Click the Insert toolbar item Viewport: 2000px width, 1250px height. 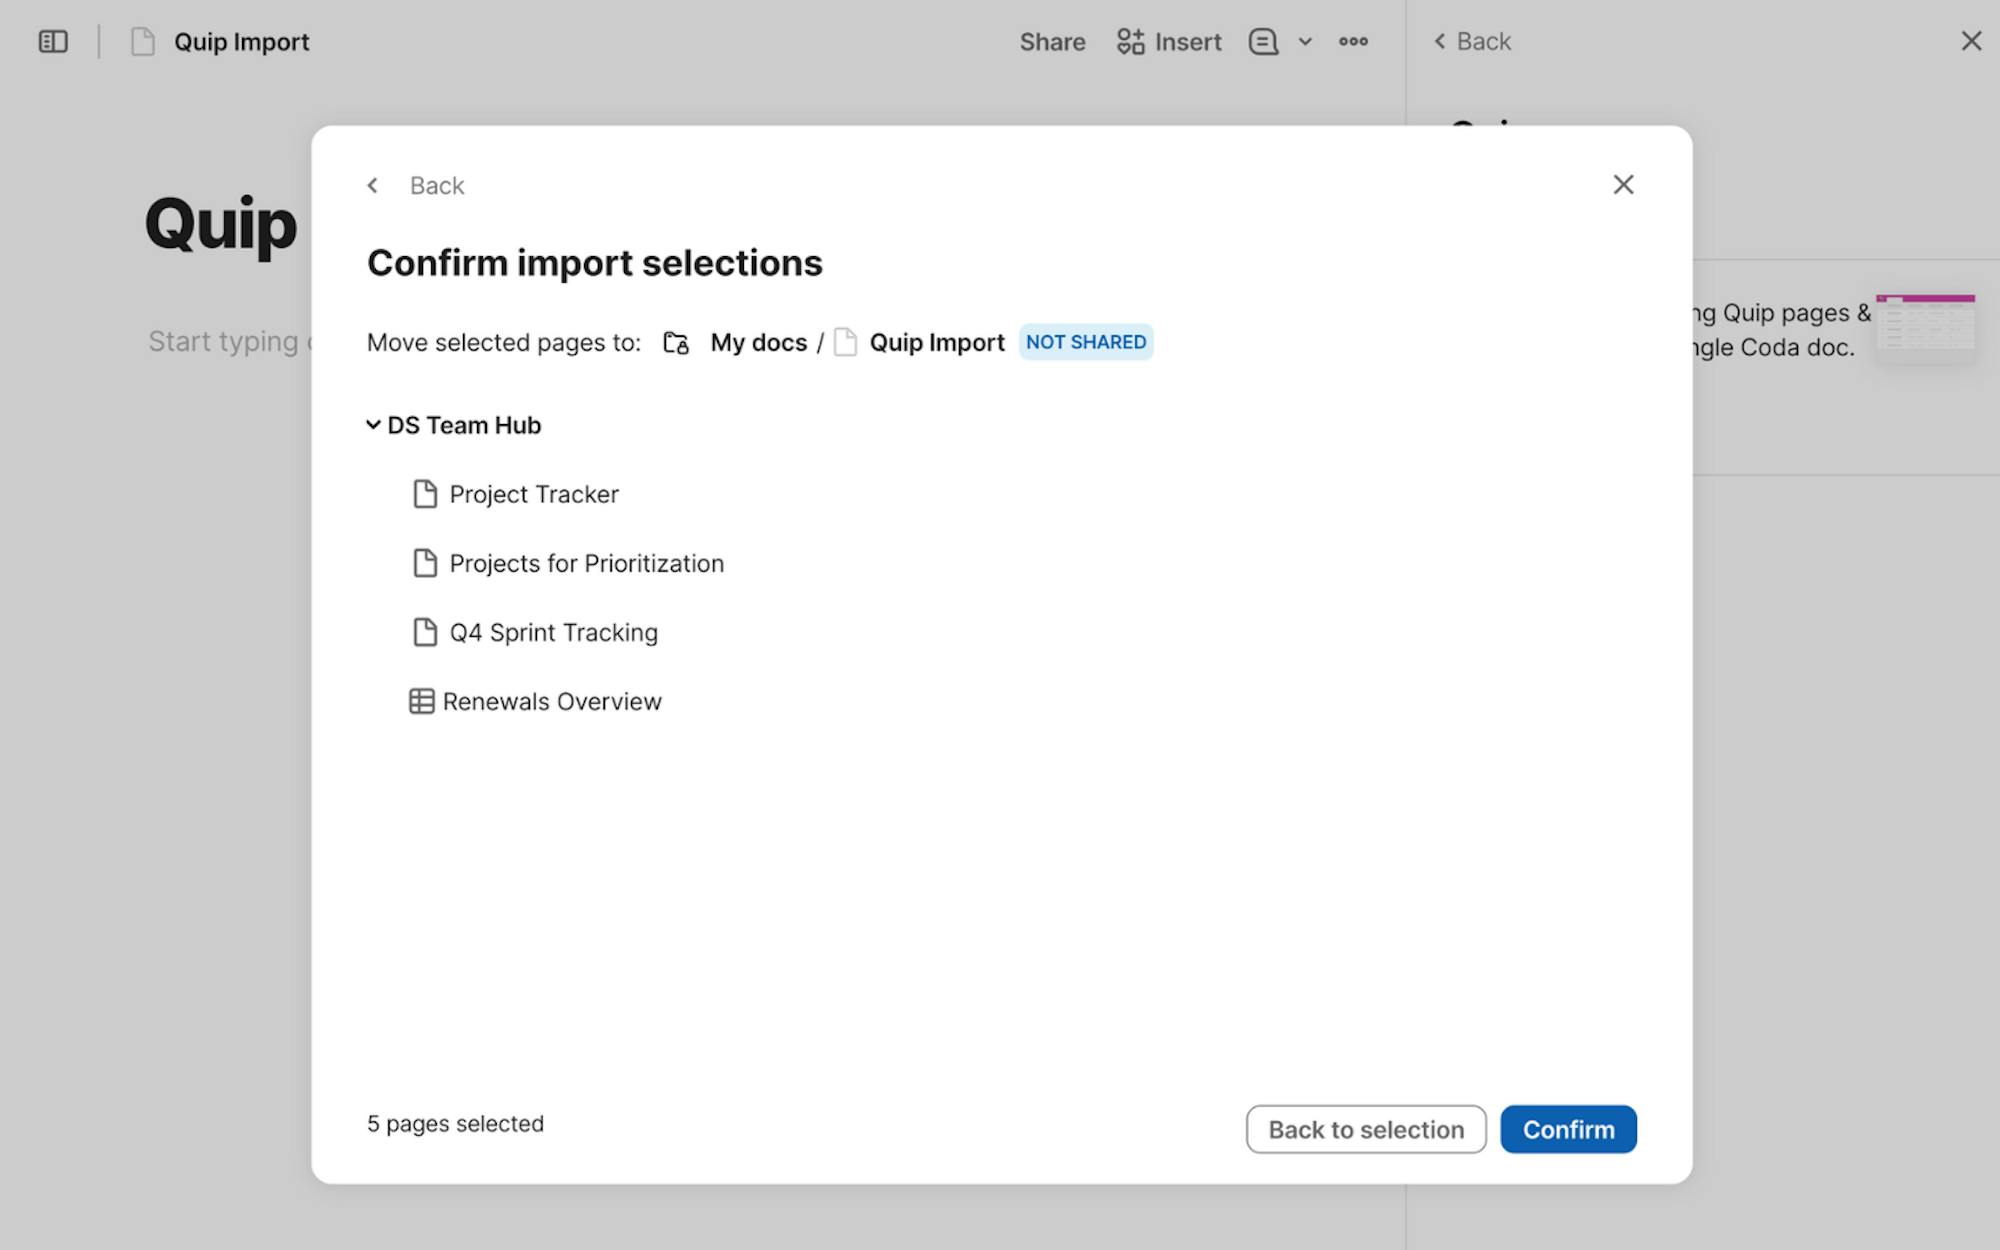[1169, 42]
